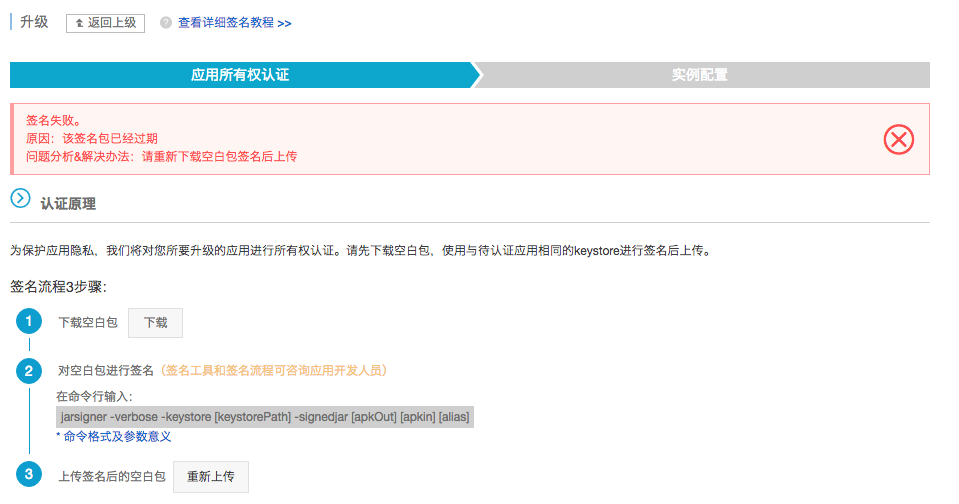Click the gray question mark help icon
The height and width of the screenshot is (504, 959).
[166, 23]
